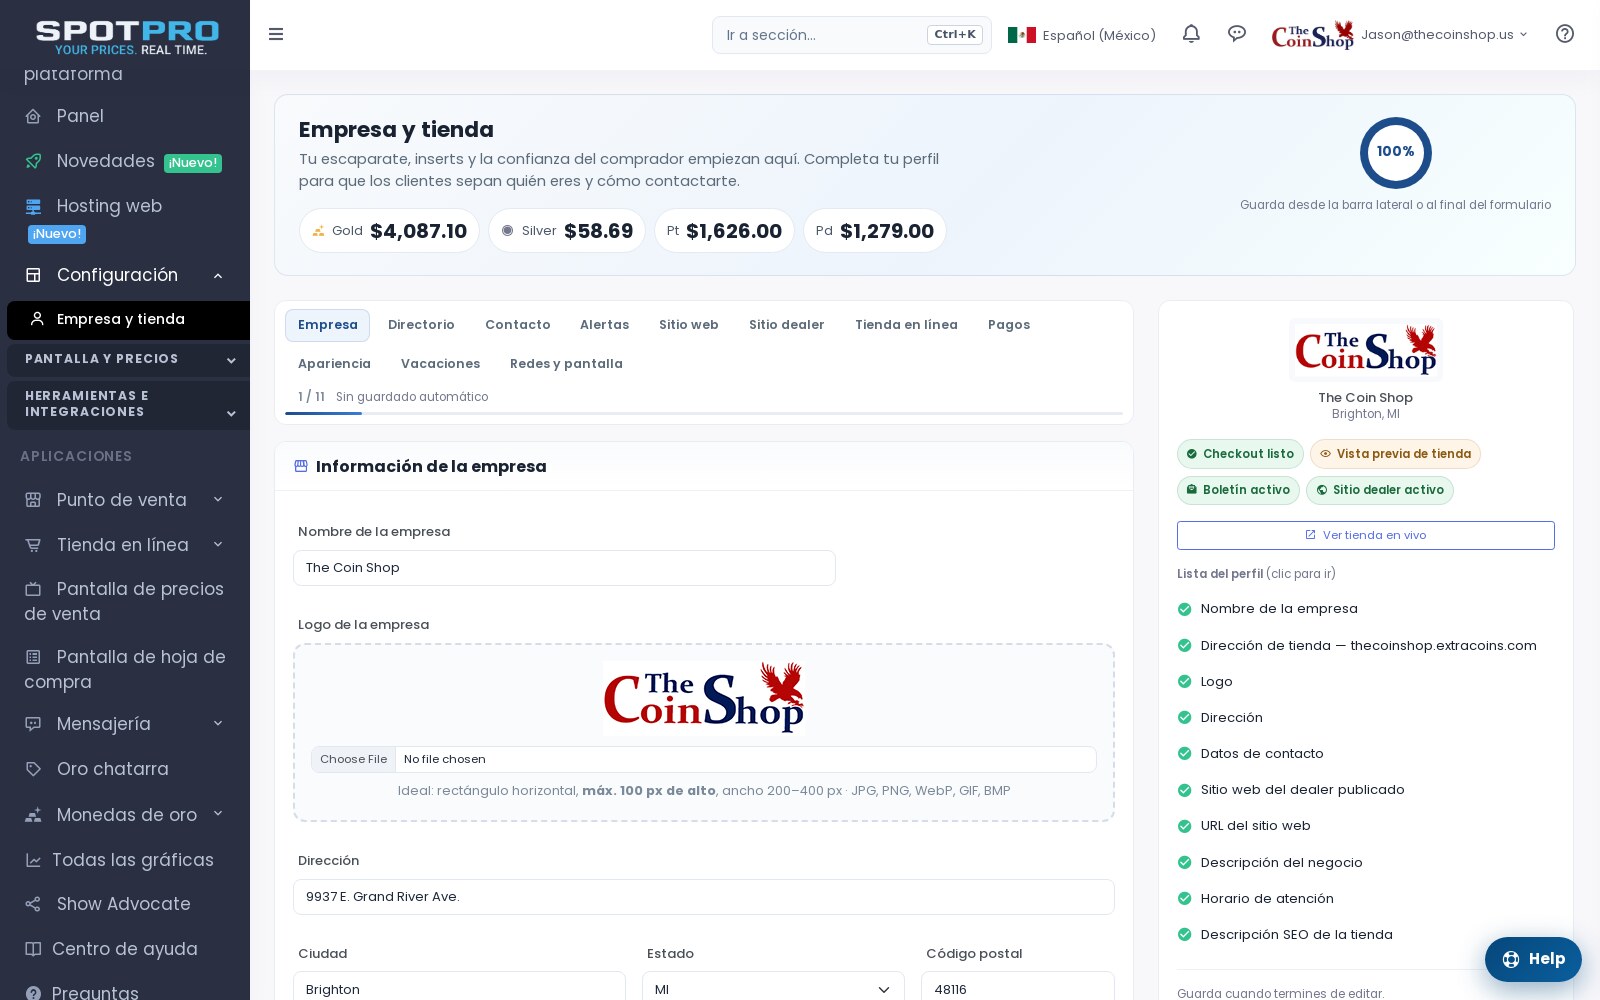The image size is (1600, 1000).
Task: Expand the Pantalla y Precios section
Action: [x=128, y=359]
